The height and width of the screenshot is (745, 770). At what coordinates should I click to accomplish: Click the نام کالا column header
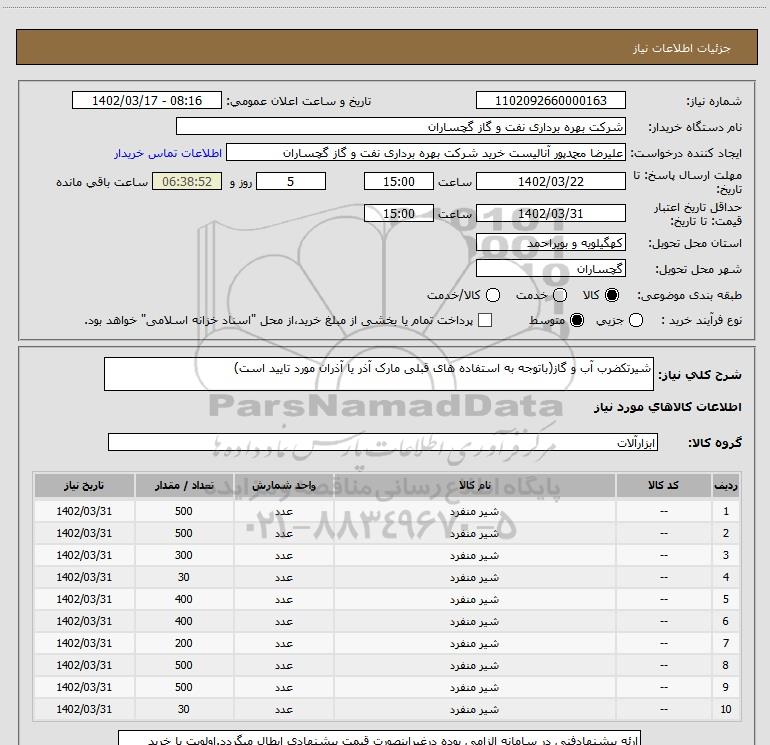click(474, 486)
